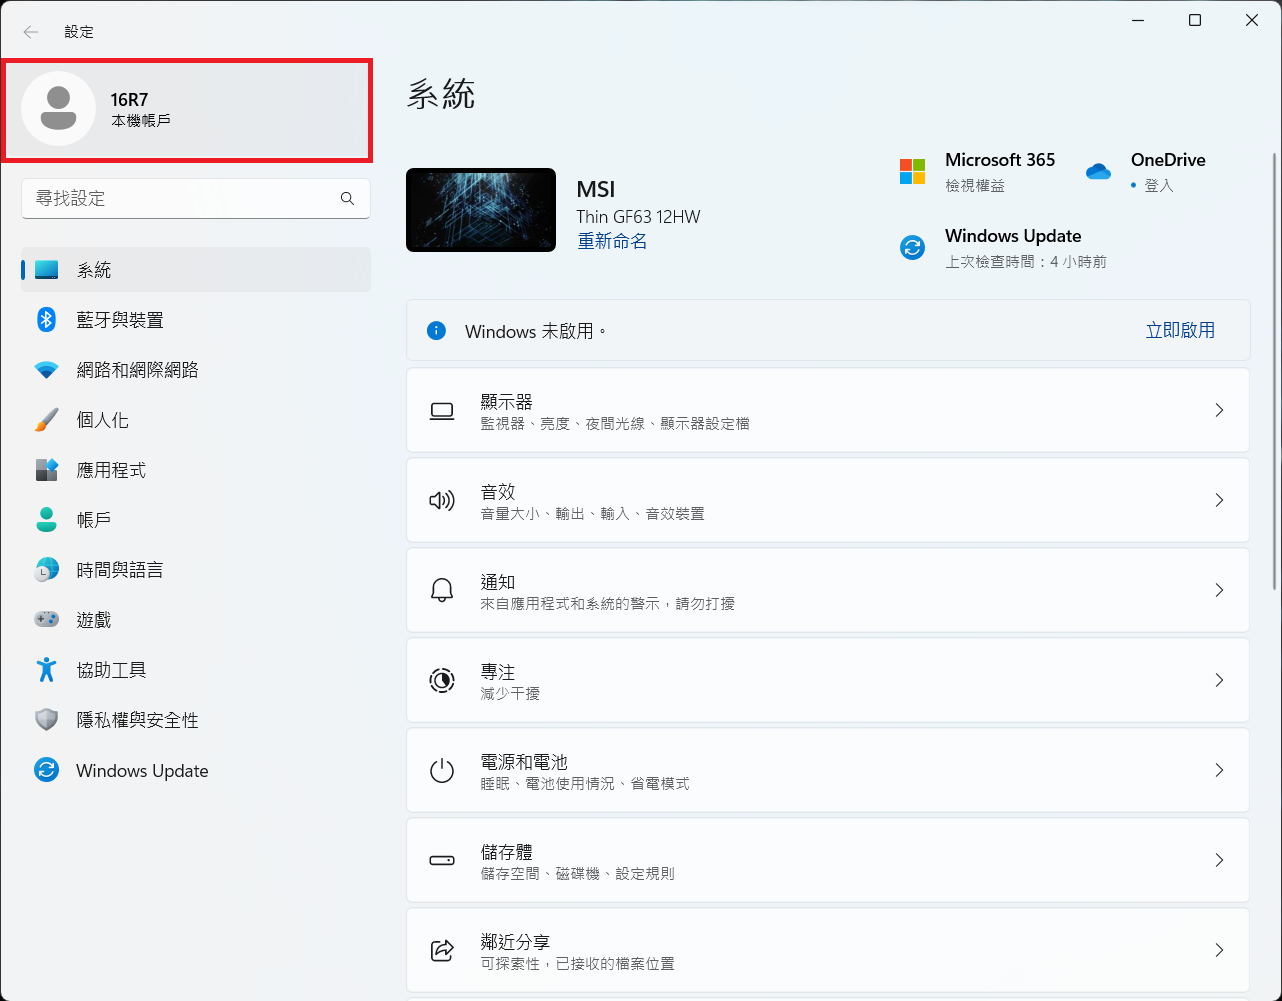Expand the 顯示器 settings chevron
The height and width of the screenshot is (1001, 1282).
coord(1218,410)
